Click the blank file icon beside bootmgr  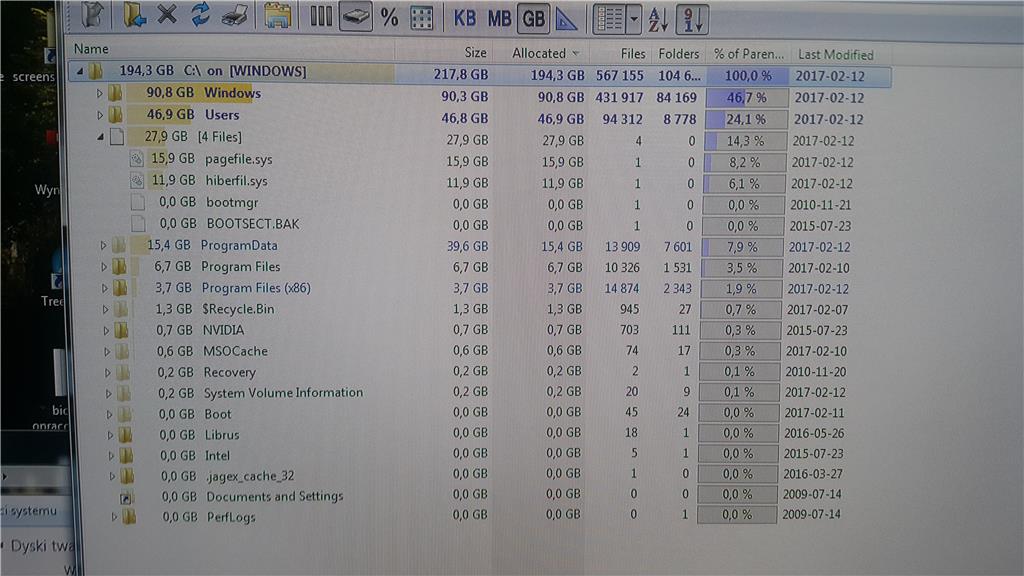click(x=137, y=202)
